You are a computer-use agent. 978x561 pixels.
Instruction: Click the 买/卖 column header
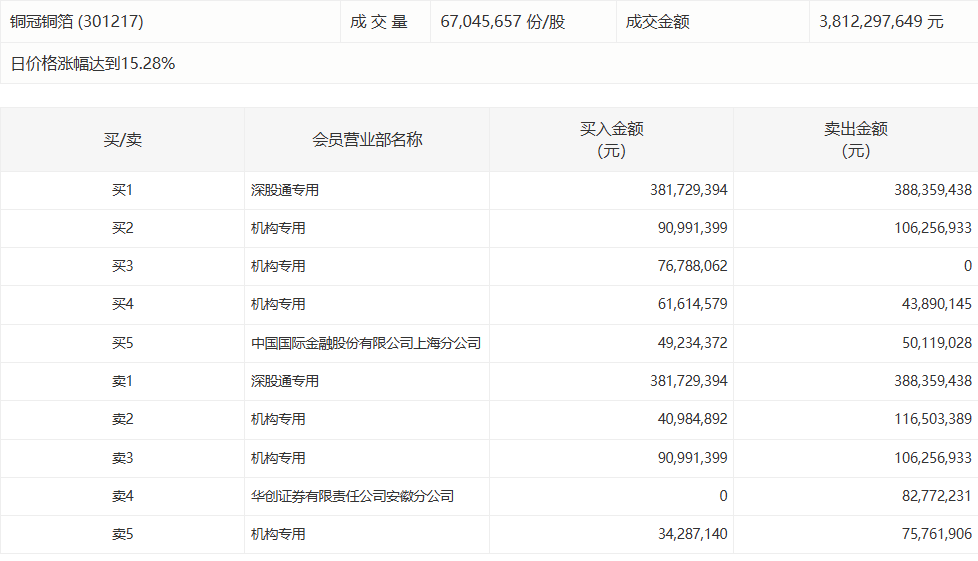122,140
